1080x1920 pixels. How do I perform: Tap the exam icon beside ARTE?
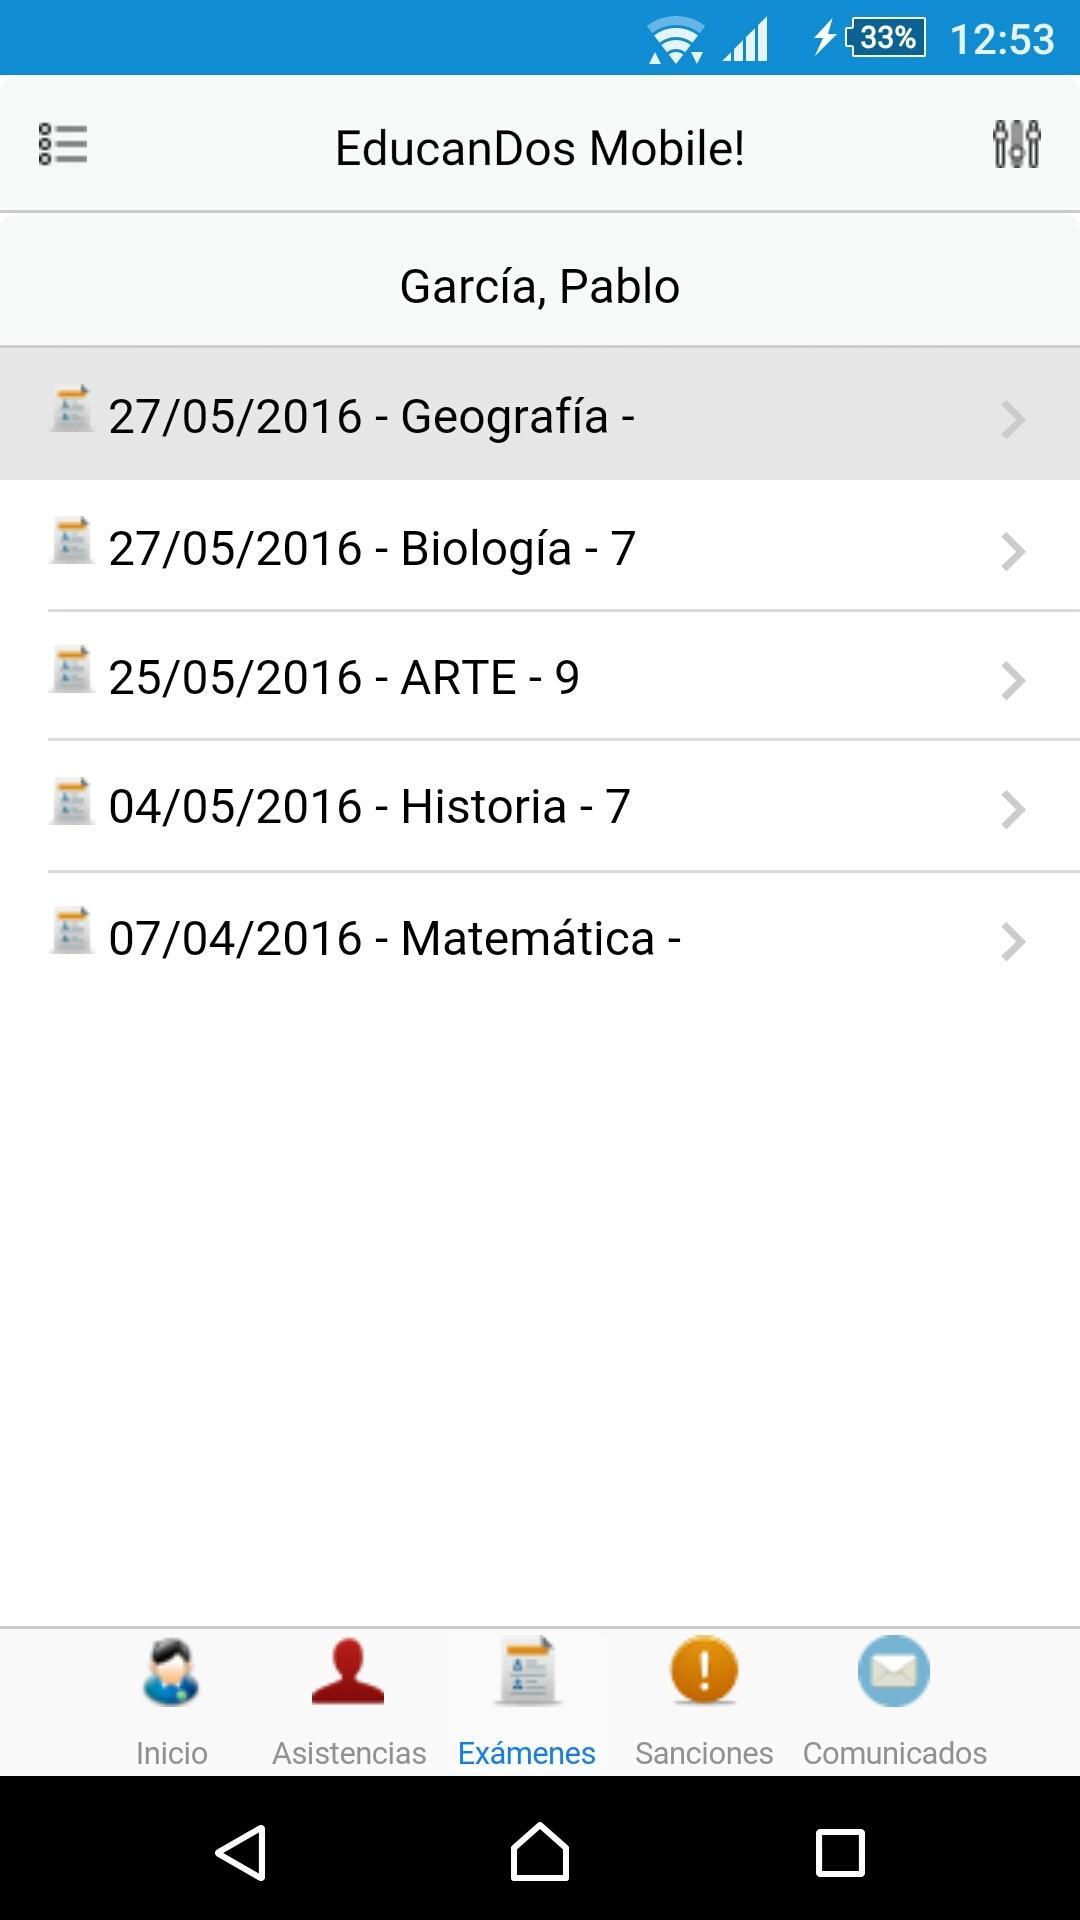[x=72, y=670]
